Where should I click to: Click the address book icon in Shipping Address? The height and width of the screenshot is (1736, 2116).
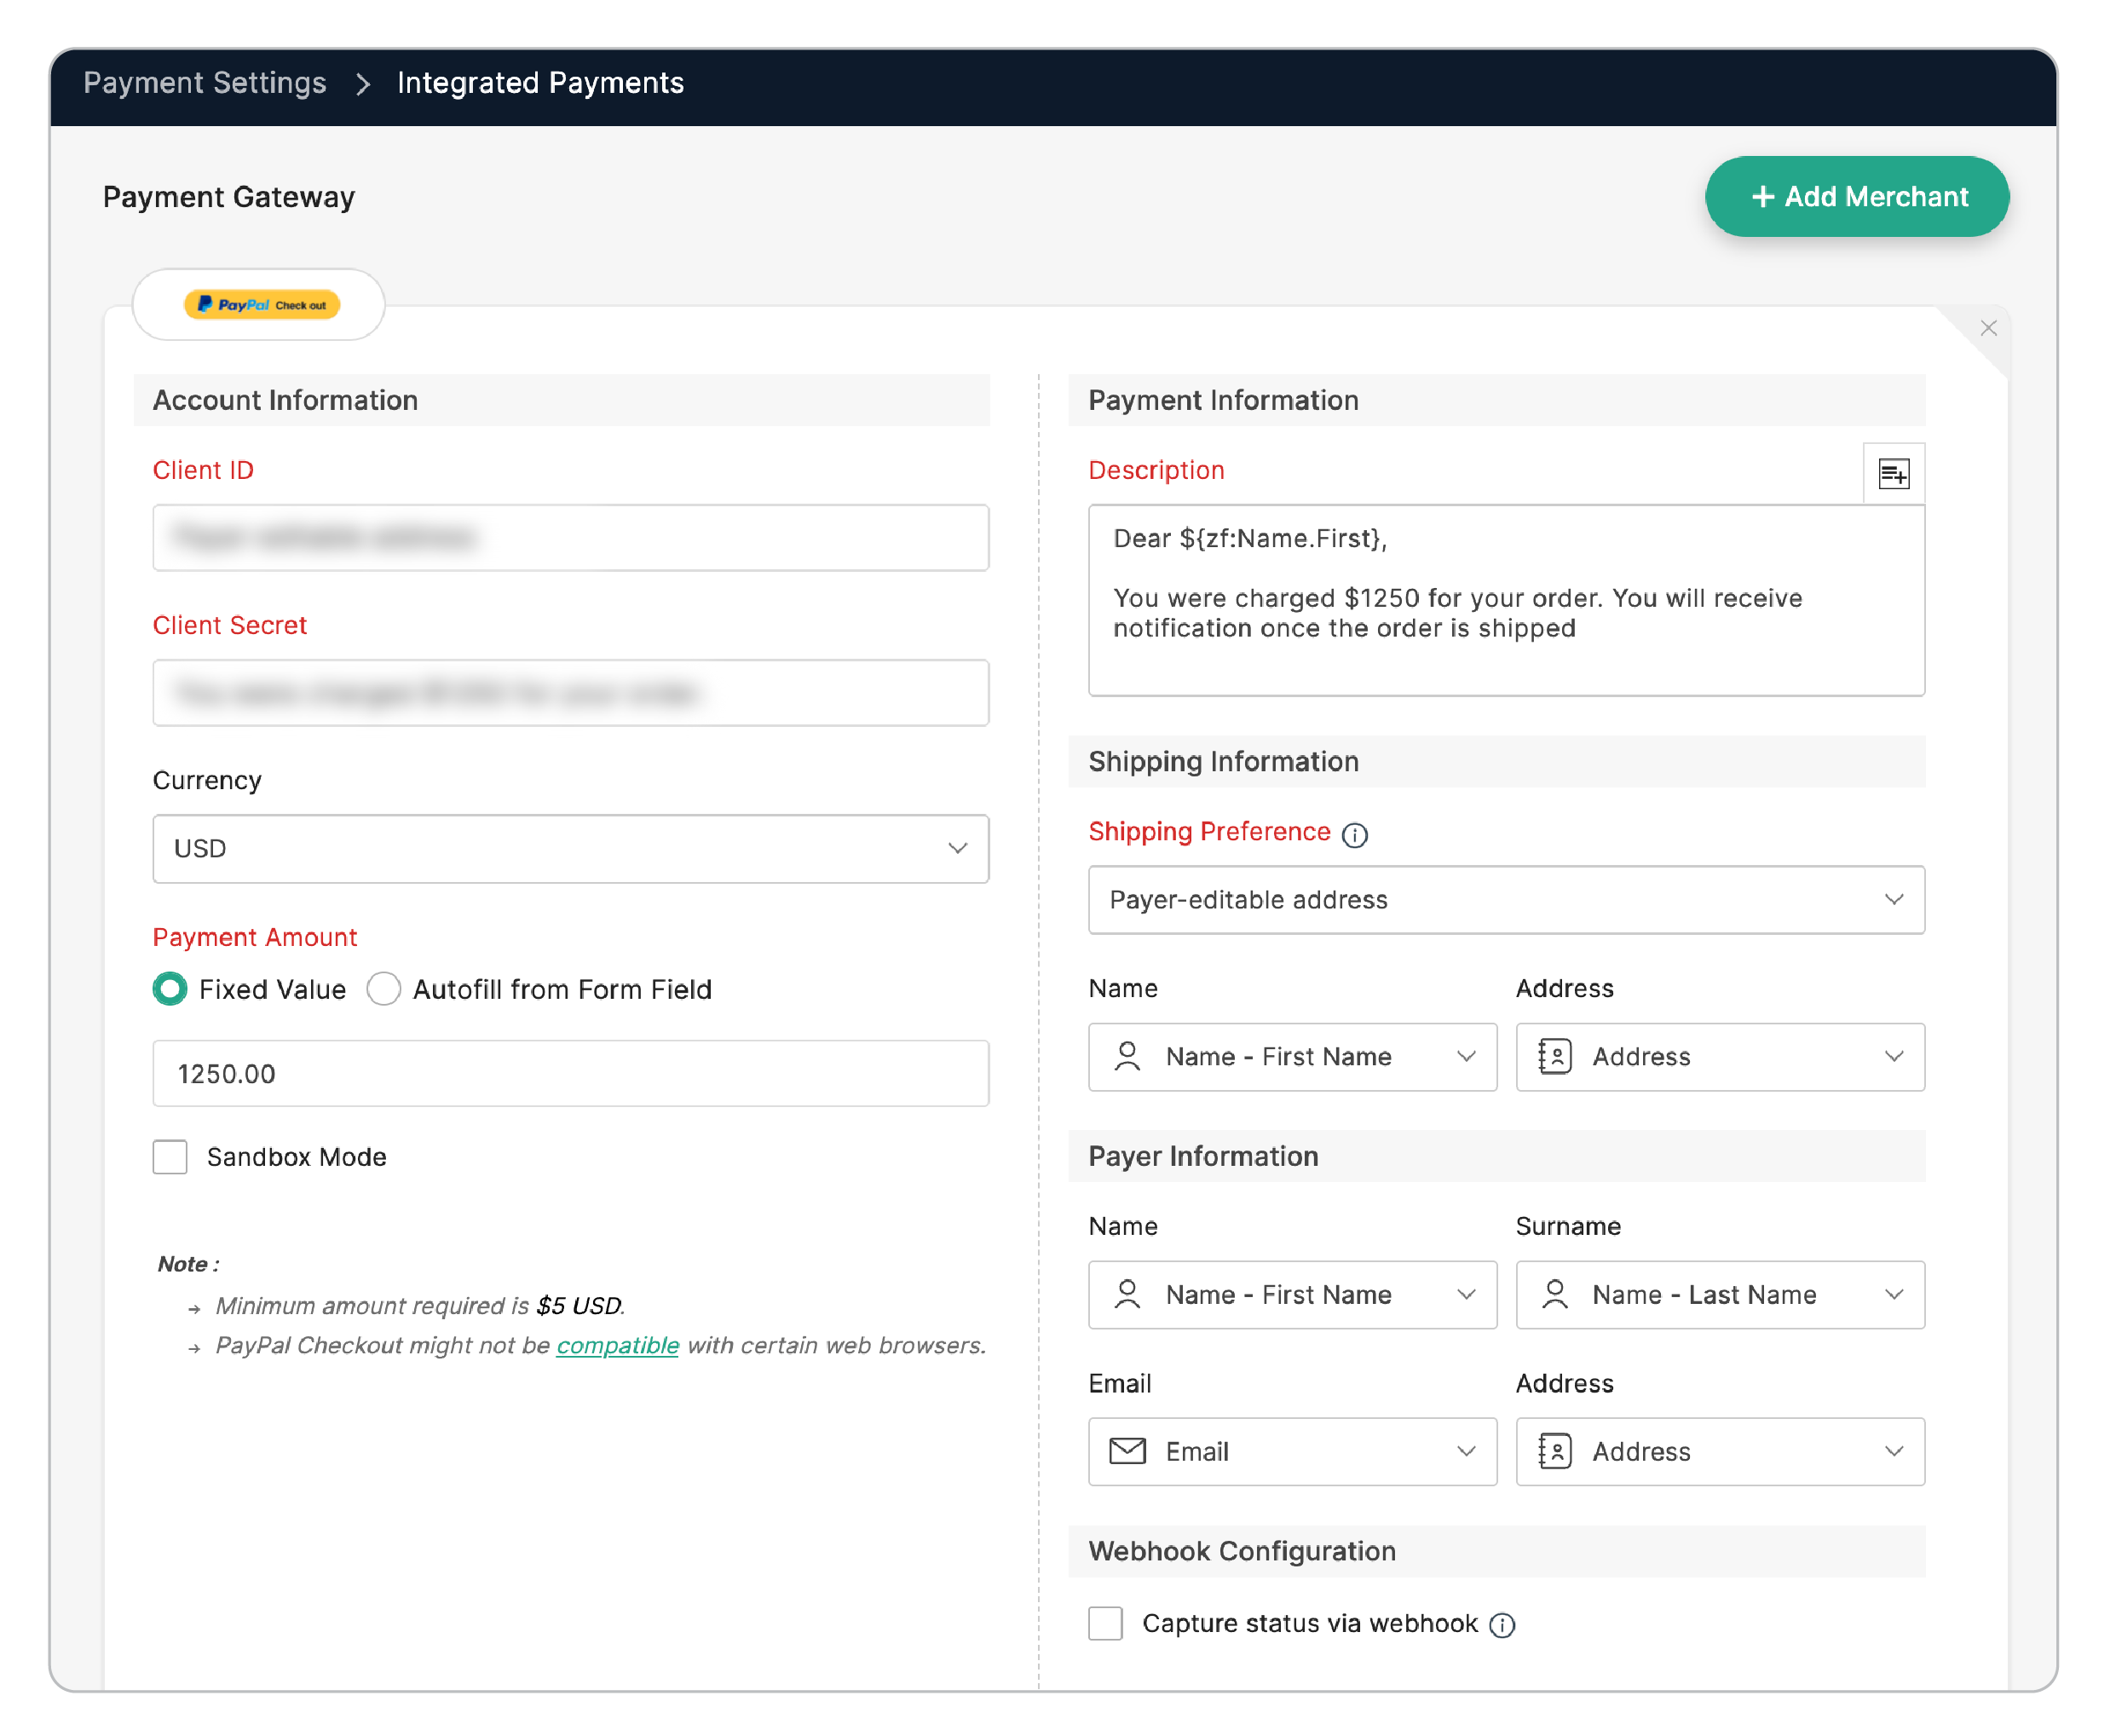[x=1555, y=1057]
